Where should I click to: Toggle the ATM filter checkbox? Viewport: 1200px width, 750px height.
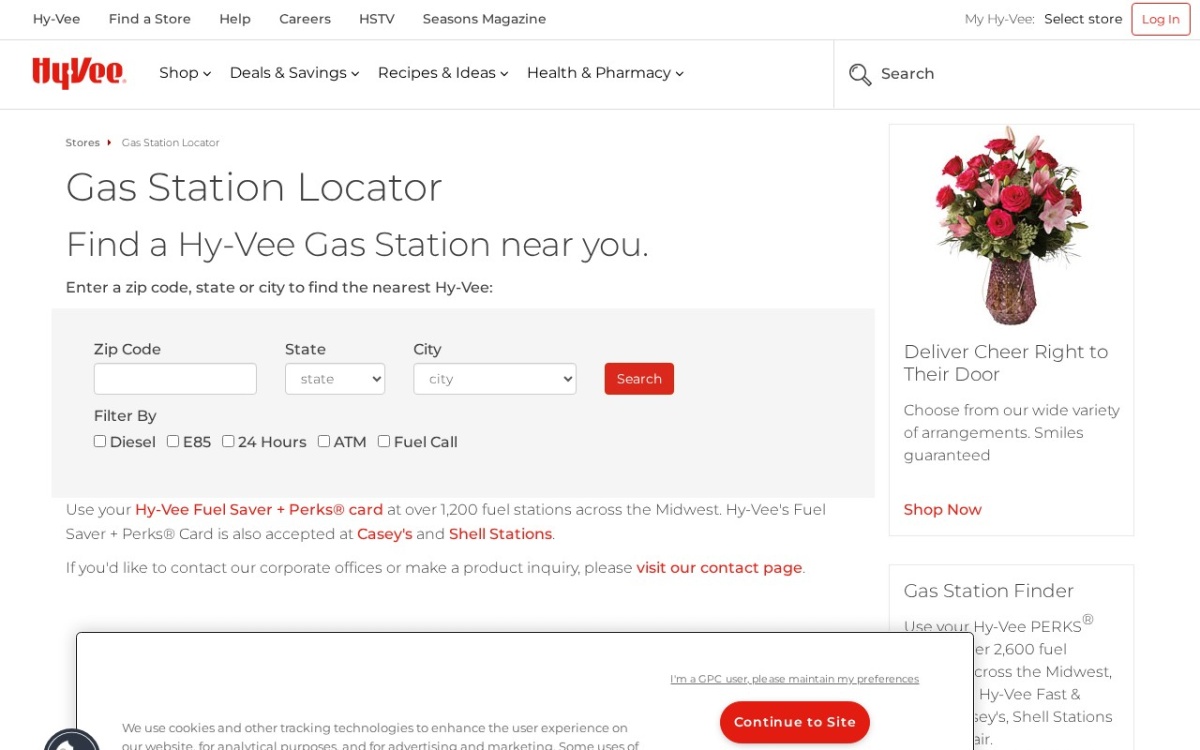click(x=324, y=441)
